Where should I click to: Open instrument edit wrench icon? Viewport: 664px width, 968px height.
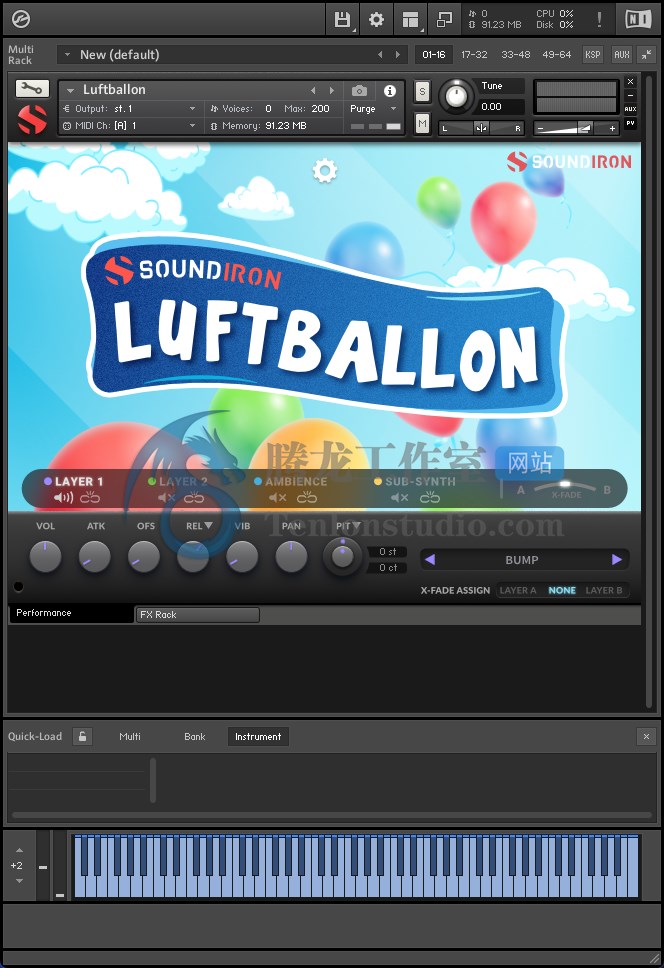[32, 88]
